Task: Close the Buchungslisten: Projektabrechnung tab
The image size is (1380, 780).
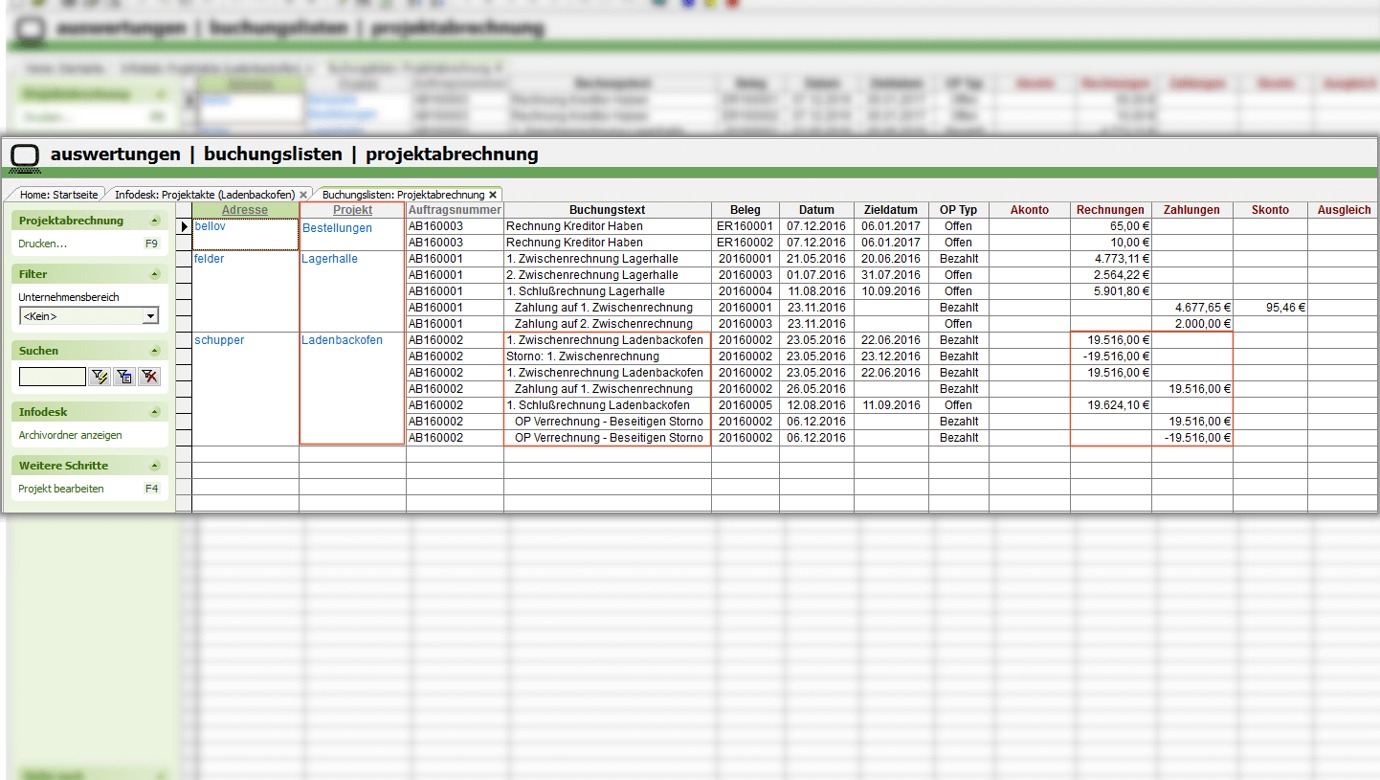Action: (493, 195)
